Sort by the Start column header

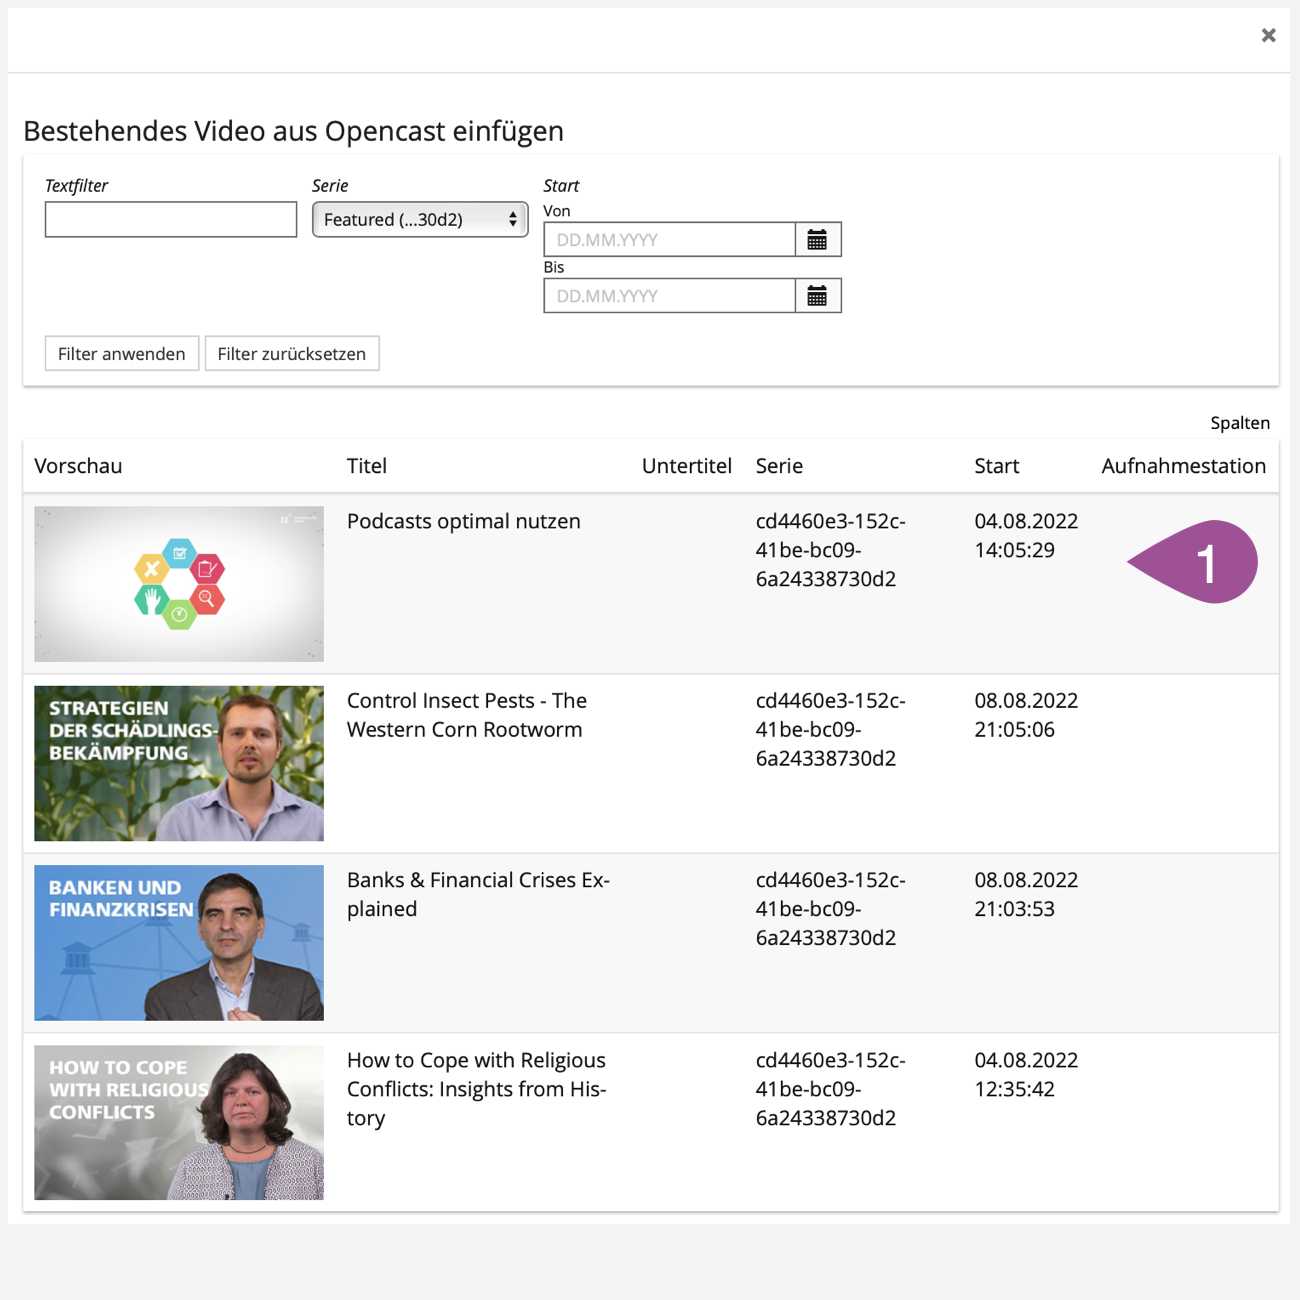point(996,466)
